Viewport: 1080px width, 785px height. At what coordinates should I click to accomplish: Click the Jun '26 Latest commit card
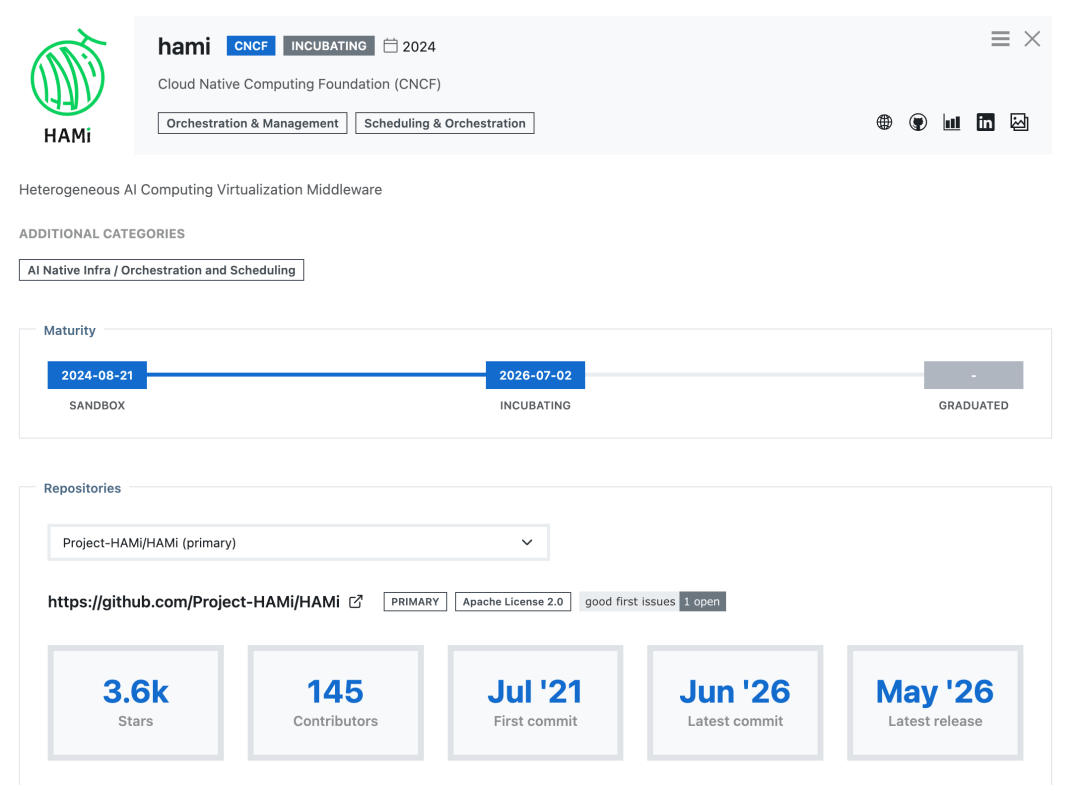[x=735, y=703]
